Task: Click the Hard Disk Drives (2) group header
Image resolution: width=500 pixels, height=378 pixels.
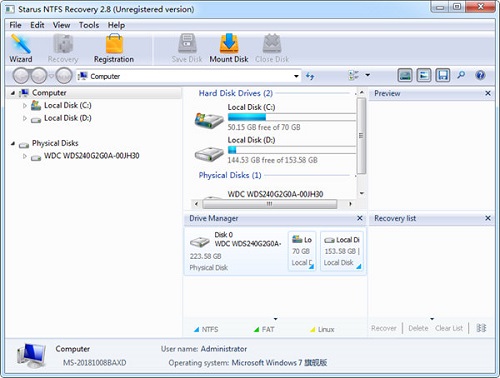Action: [236, 93]
